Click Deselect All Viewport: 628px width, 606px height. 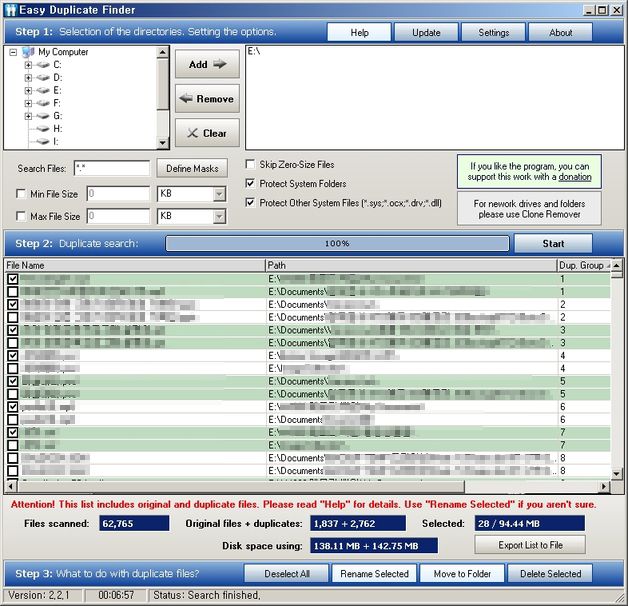coord(287,574)
